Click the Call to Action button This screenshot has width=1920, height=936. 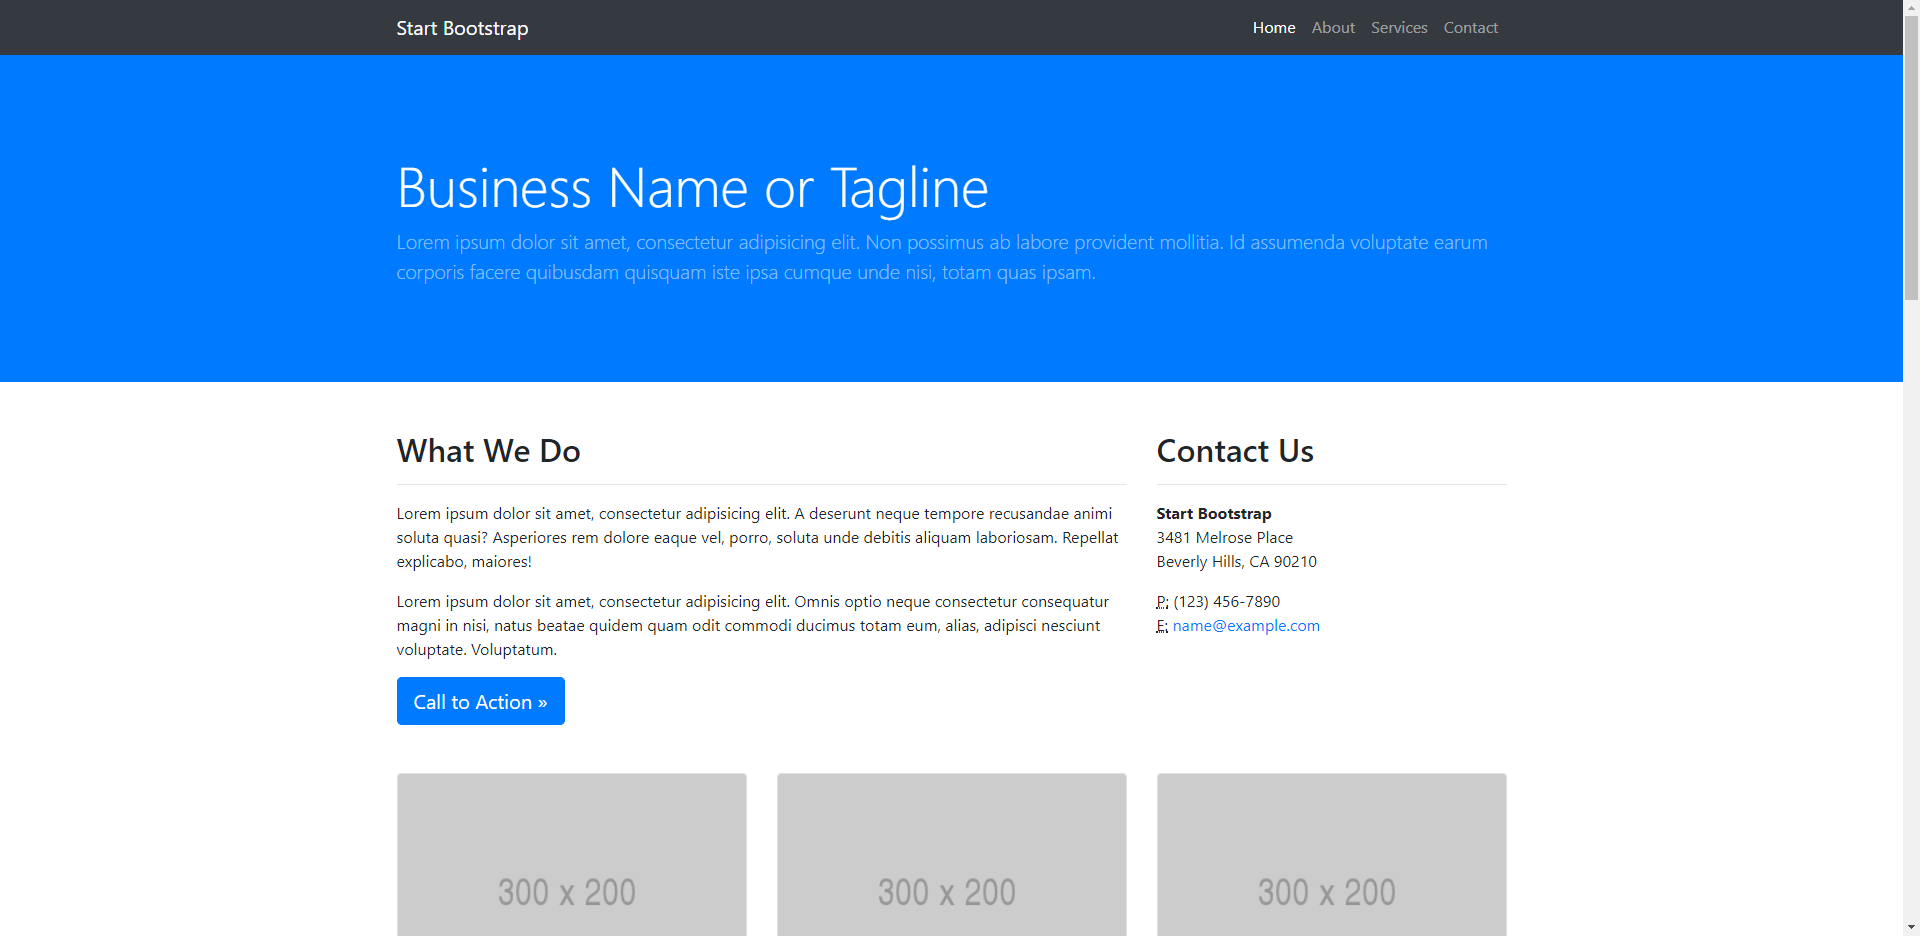tap(481, 701)
